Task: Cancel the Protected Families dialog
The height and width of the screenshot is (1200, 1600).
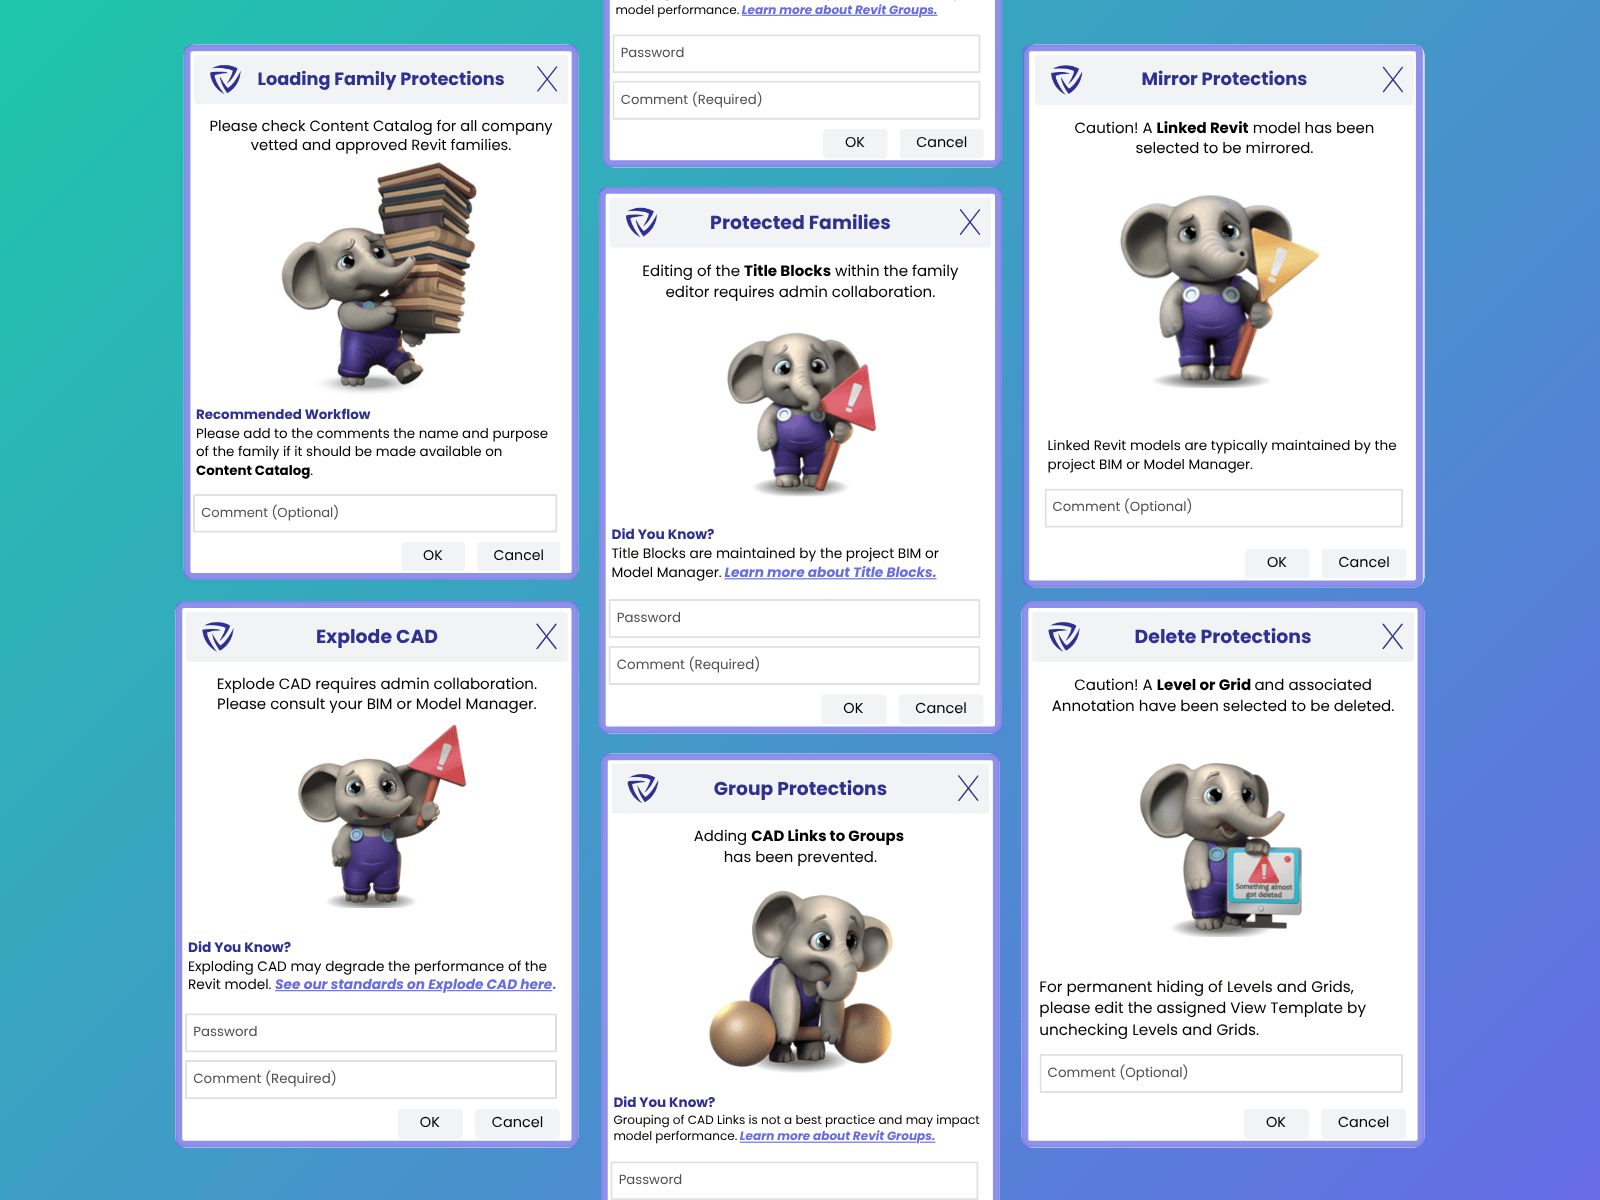Action: point(941,708)
